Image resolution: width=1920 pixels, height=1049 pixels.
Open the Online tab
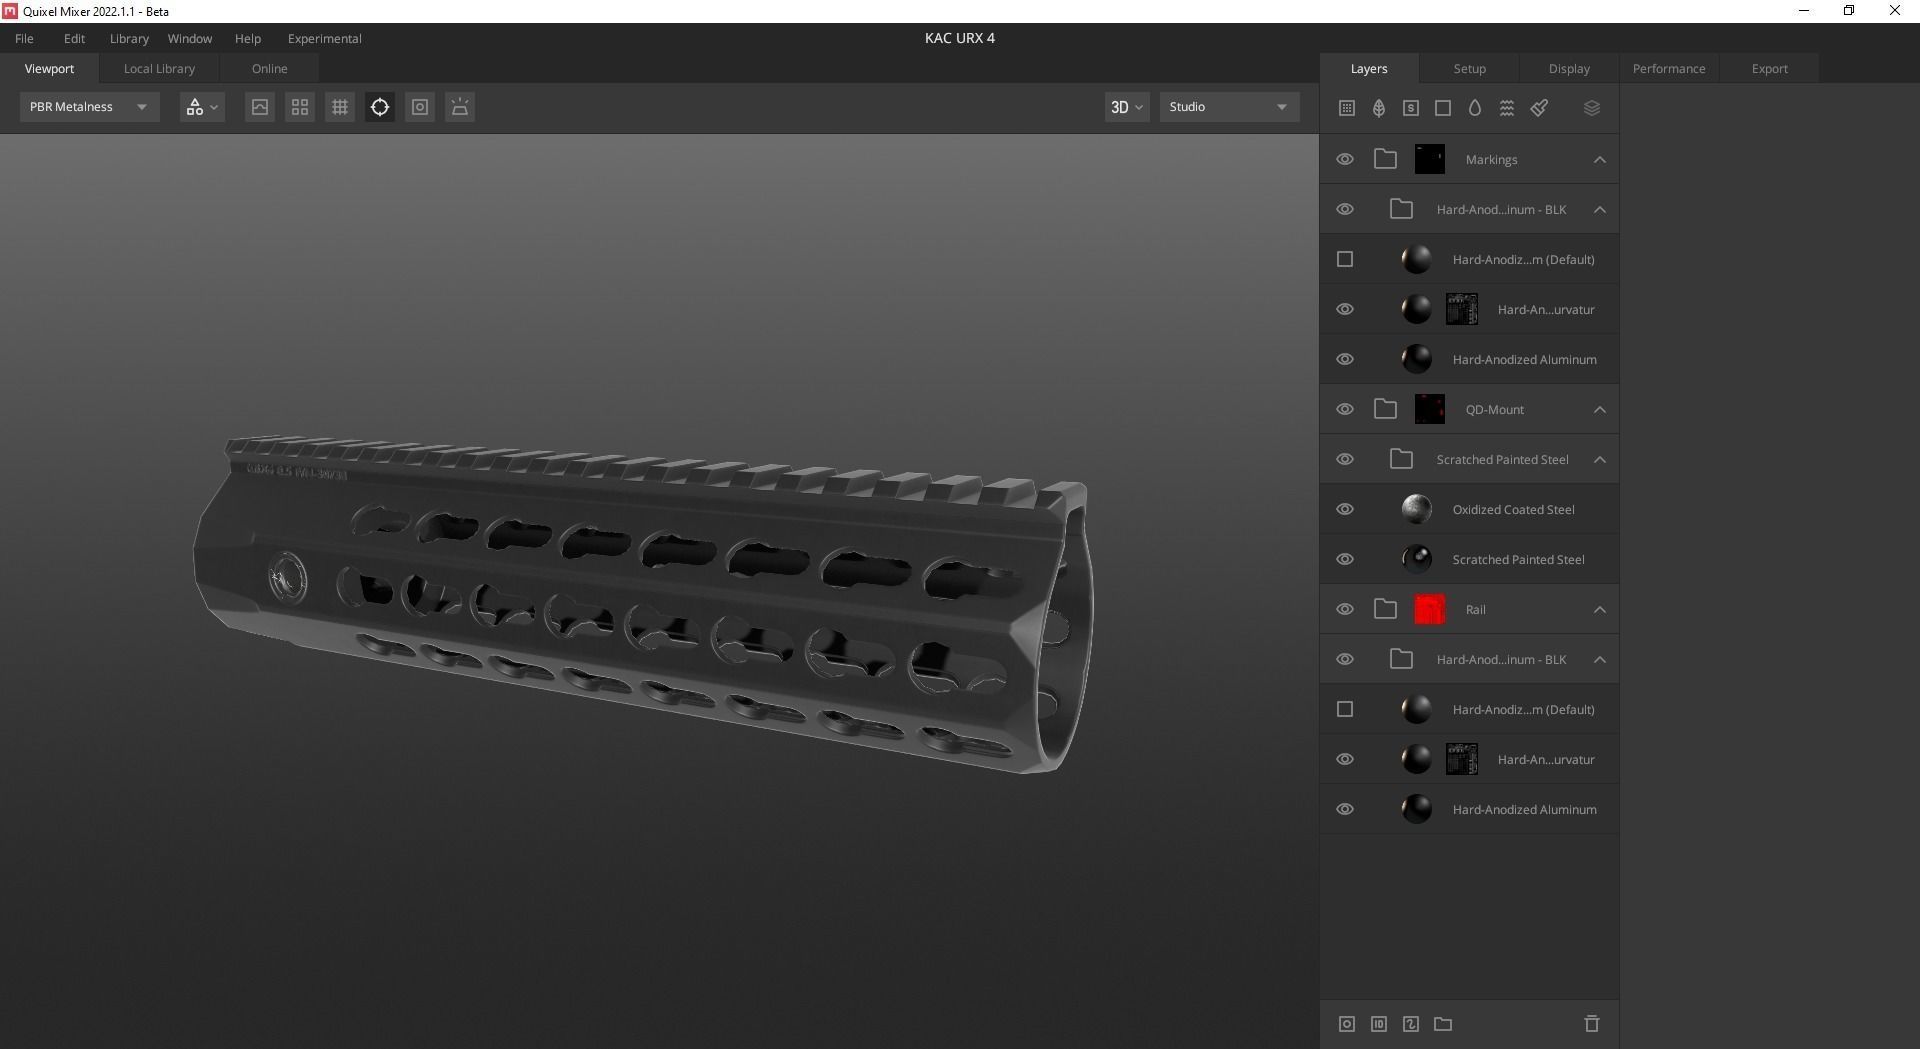click(269, 69)
